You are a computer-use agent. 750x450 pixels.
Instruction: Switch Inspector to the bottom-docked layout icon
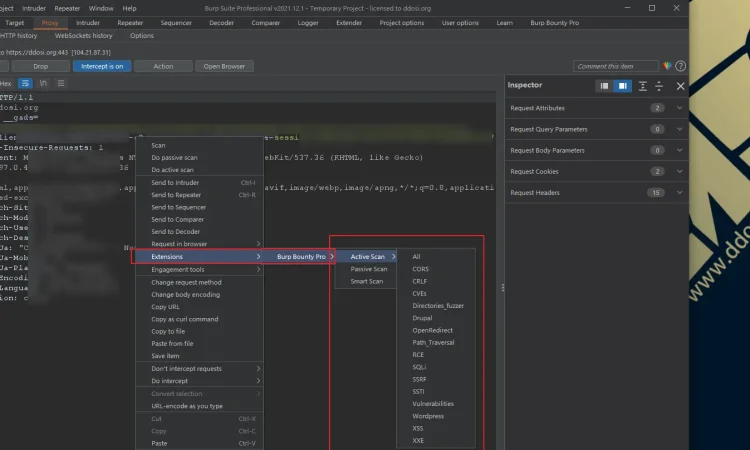[x=604, y=86]
